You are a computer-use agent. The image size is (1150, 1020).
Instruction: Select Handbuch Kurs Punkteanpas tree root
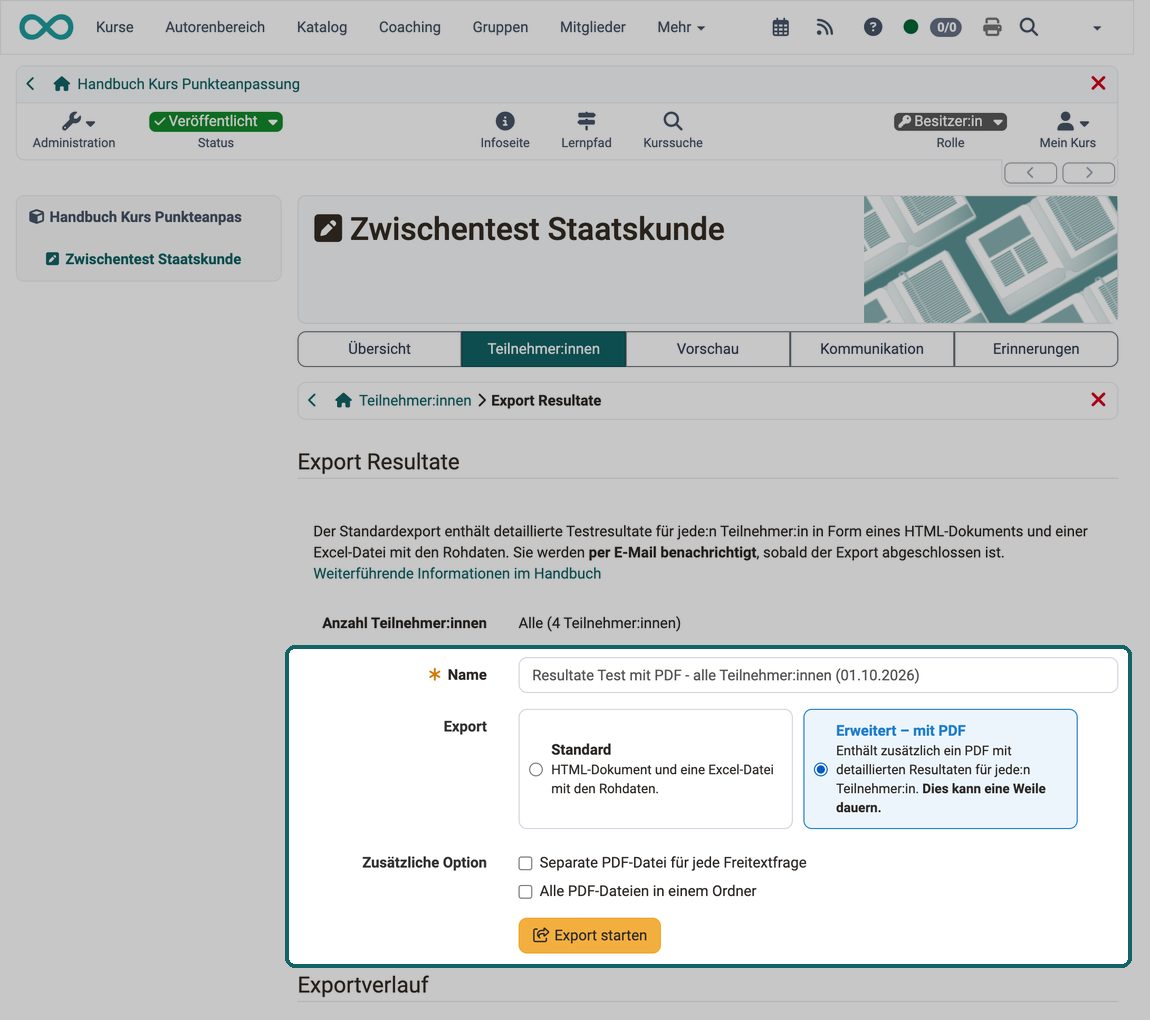tap(145, 217)
